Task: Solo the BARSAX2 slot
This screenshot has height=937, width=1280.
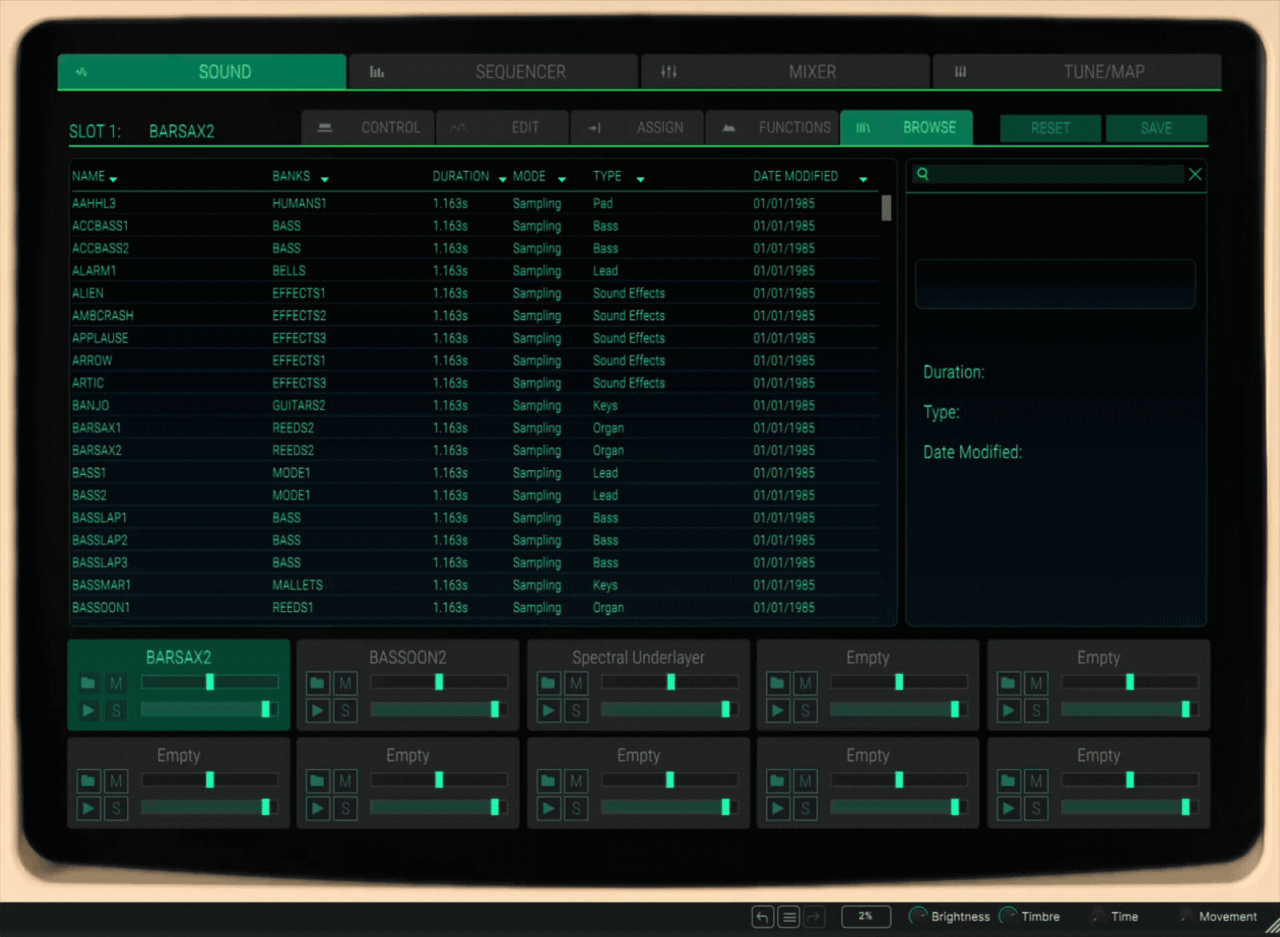Action: click(116, 710)
